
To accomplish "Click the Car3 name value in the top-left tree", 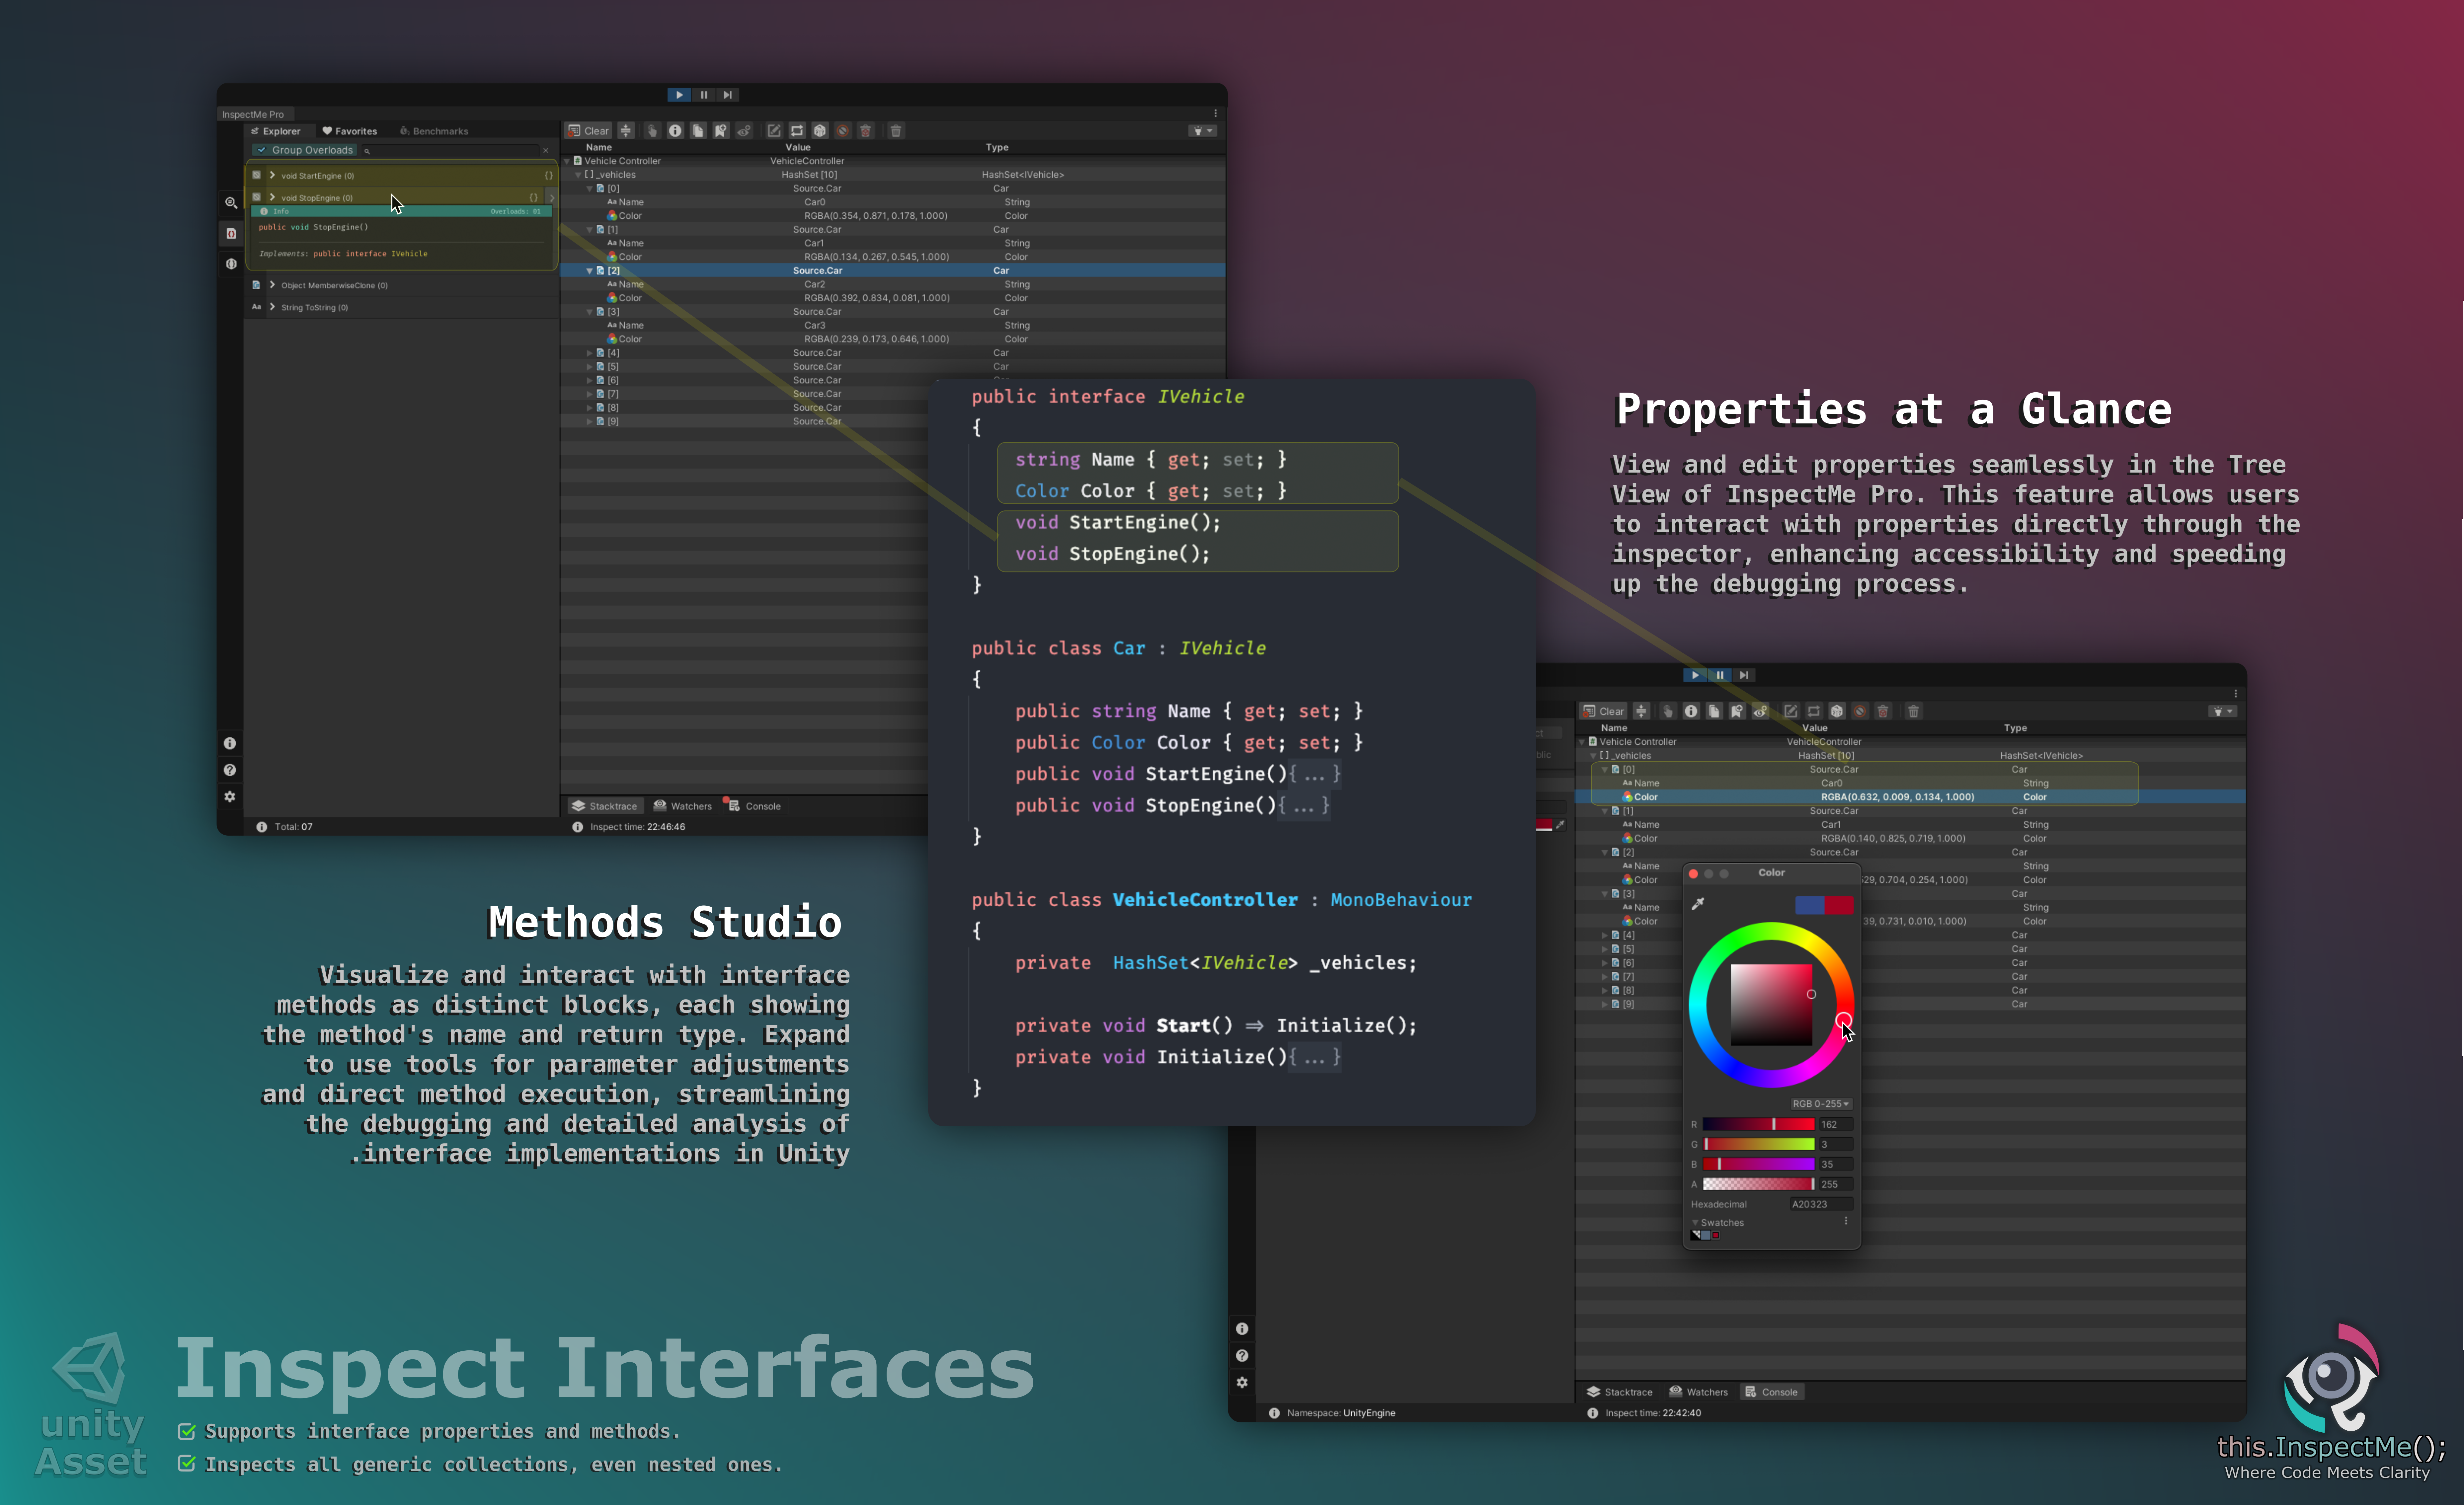I will pyautogui.click(x=815, y=325).
